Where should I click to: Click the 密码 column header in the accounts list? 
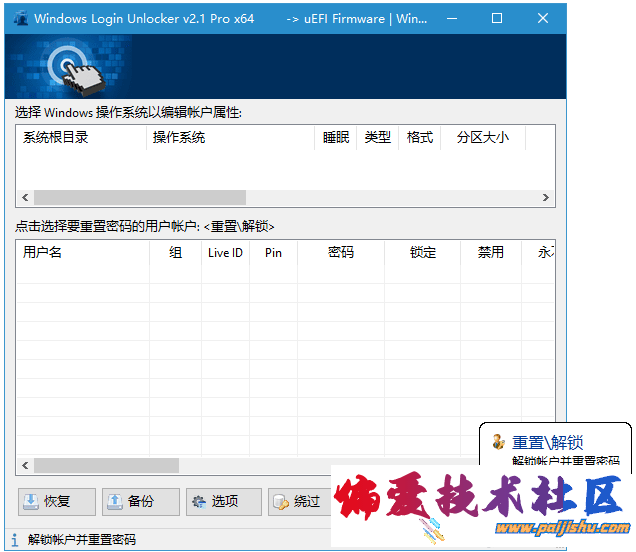click(340, 253)
